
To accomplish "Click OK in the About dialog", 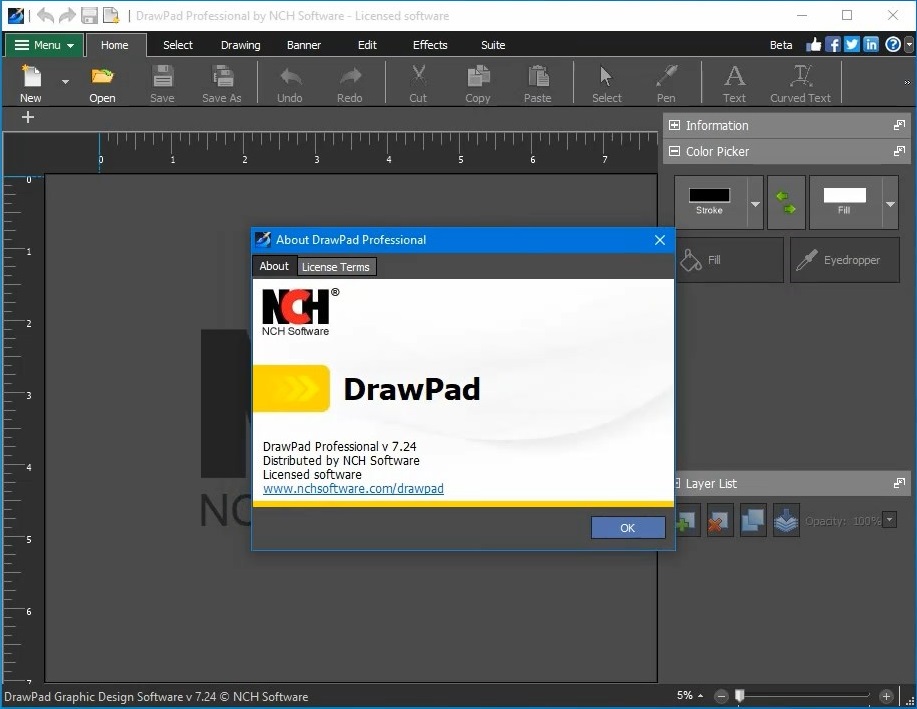I will coord(628,528).
